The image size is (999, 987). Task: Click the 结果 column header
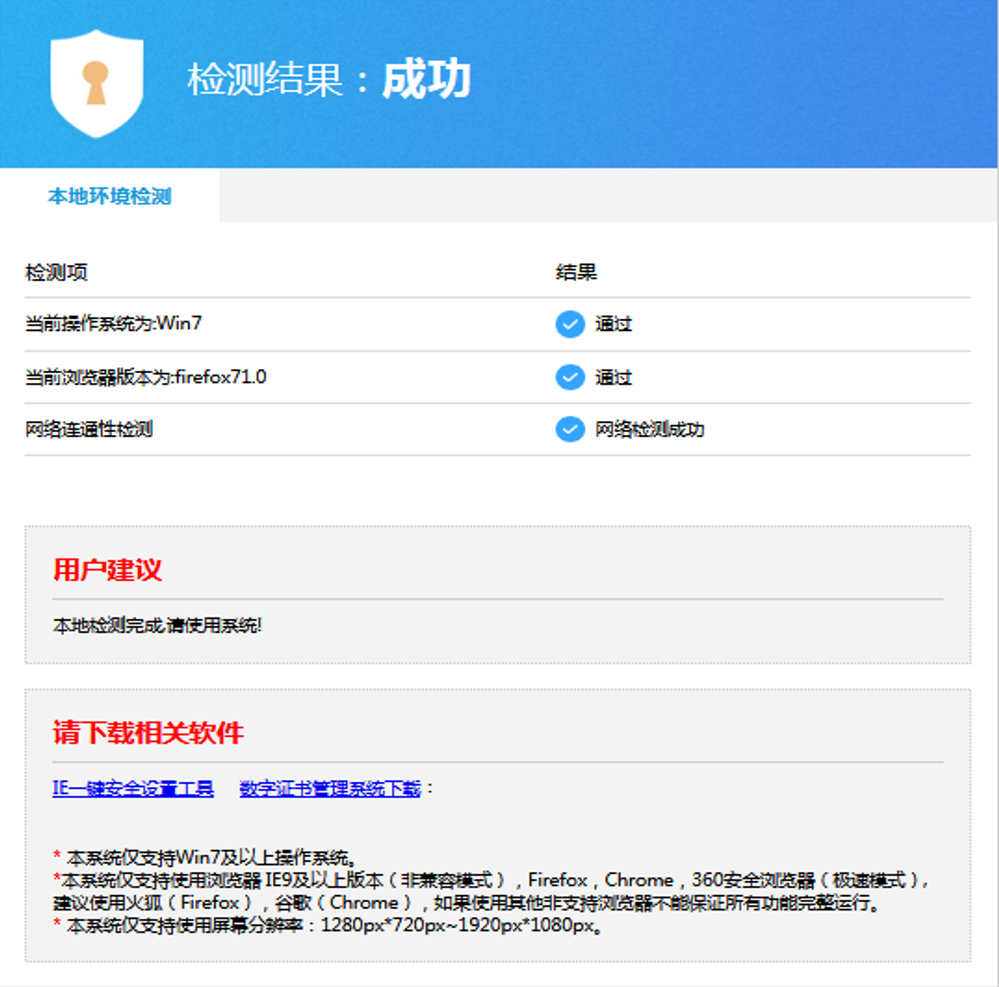tap(576, 273)
